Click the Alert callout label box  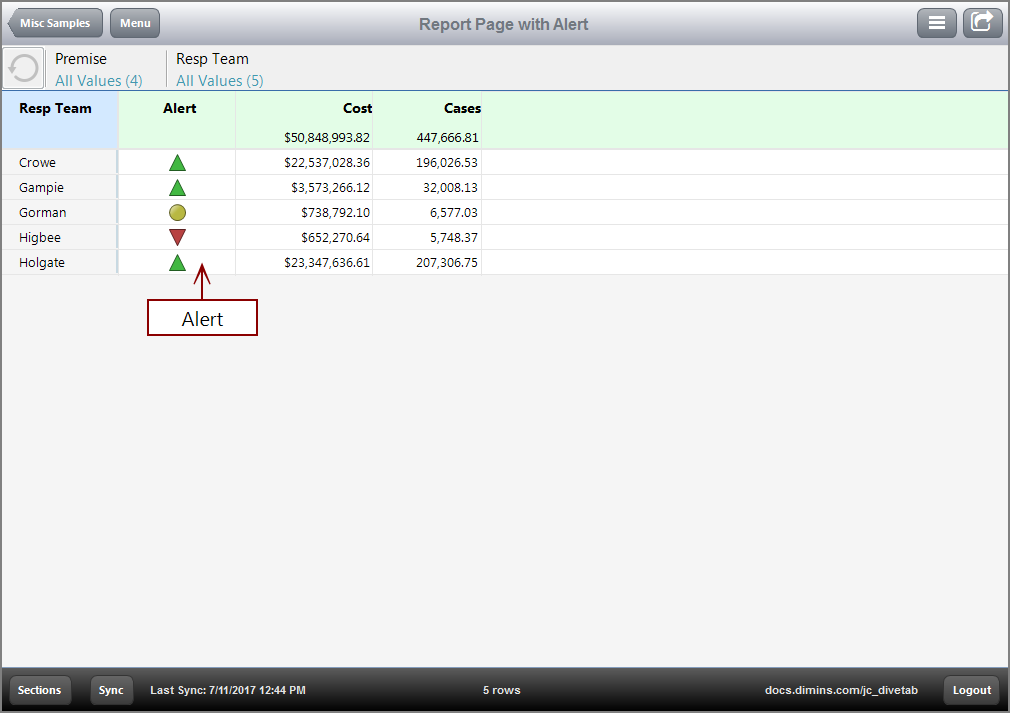point(202,317)
